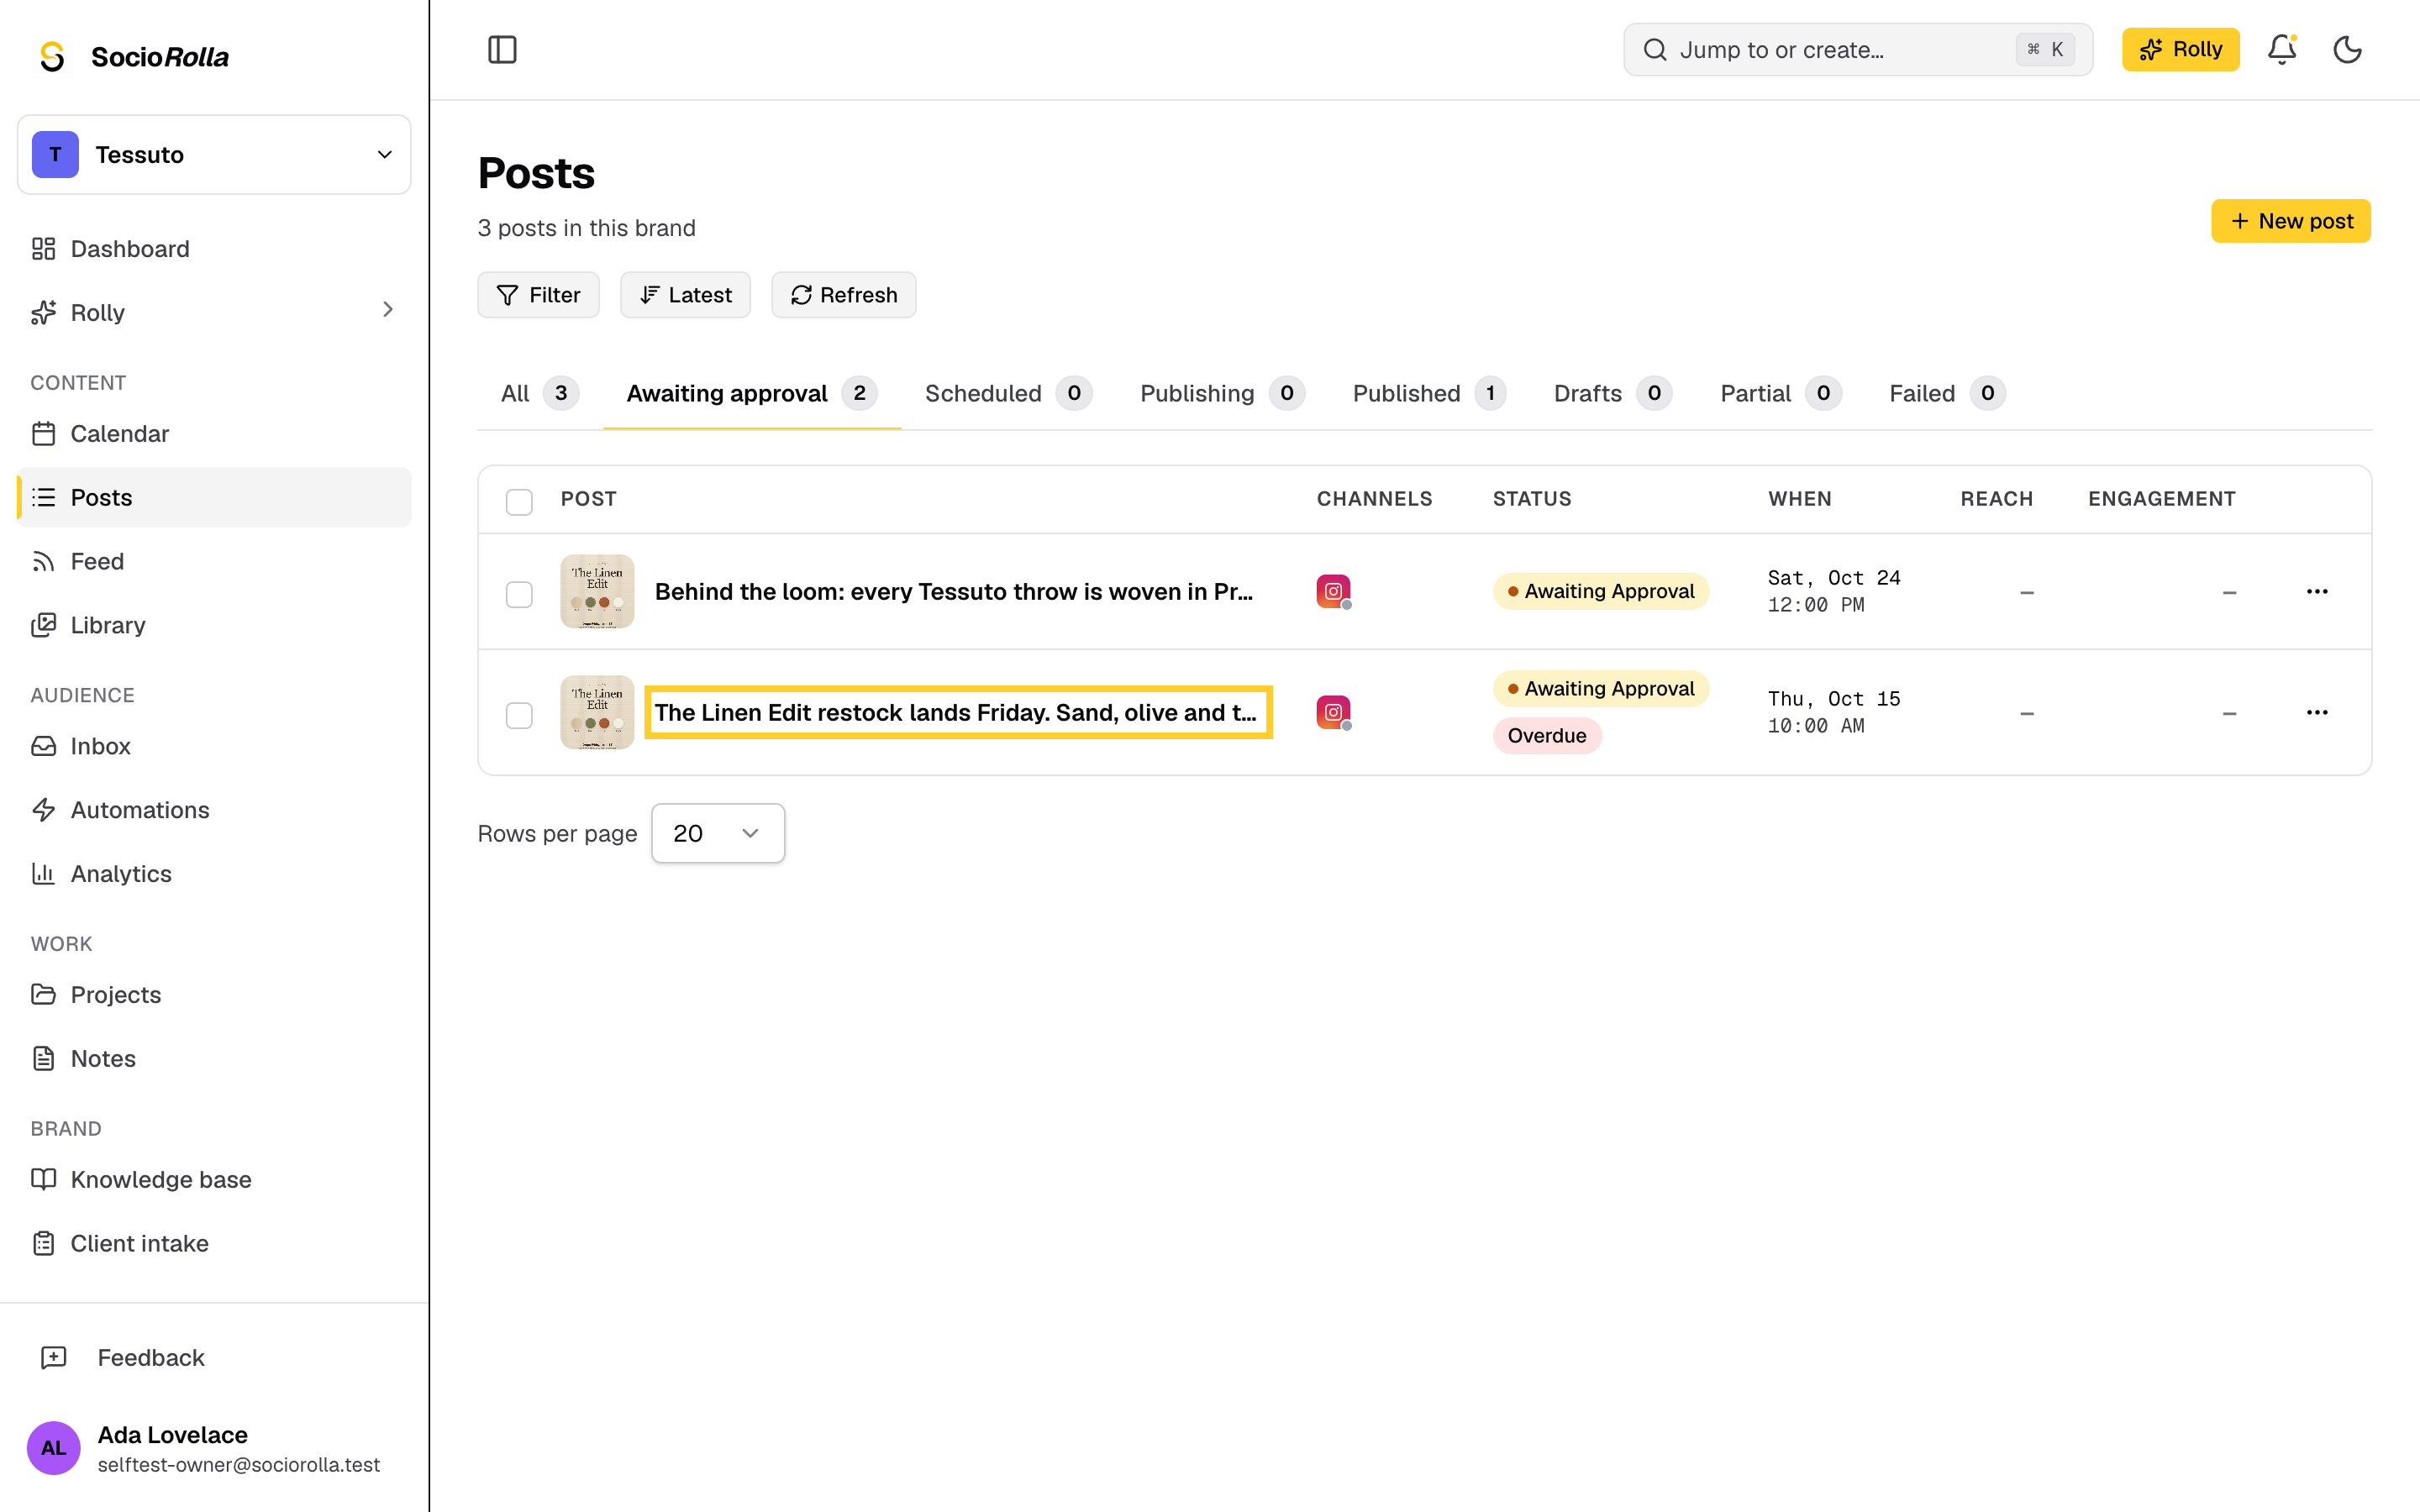Open more options for Behind the loom post
2420x1512 pixels.
(x=2317, y=591)
